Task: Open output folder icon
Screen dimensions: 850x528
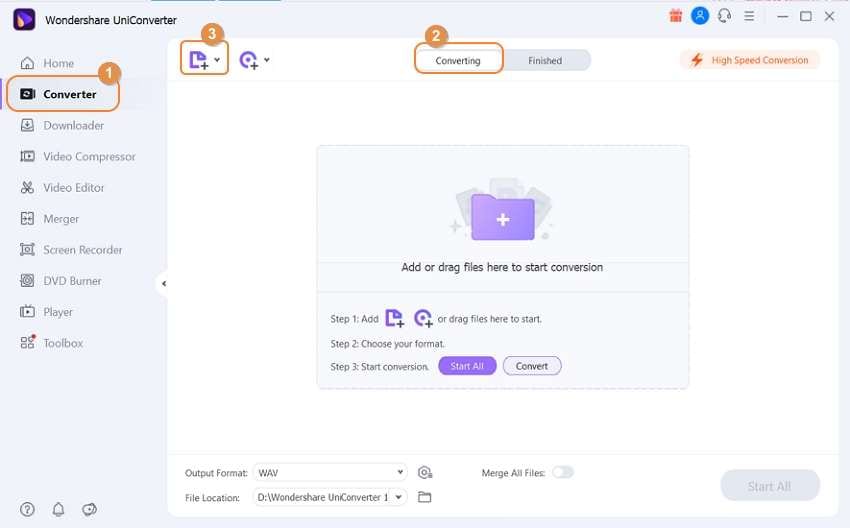Action: click(424, 497)
